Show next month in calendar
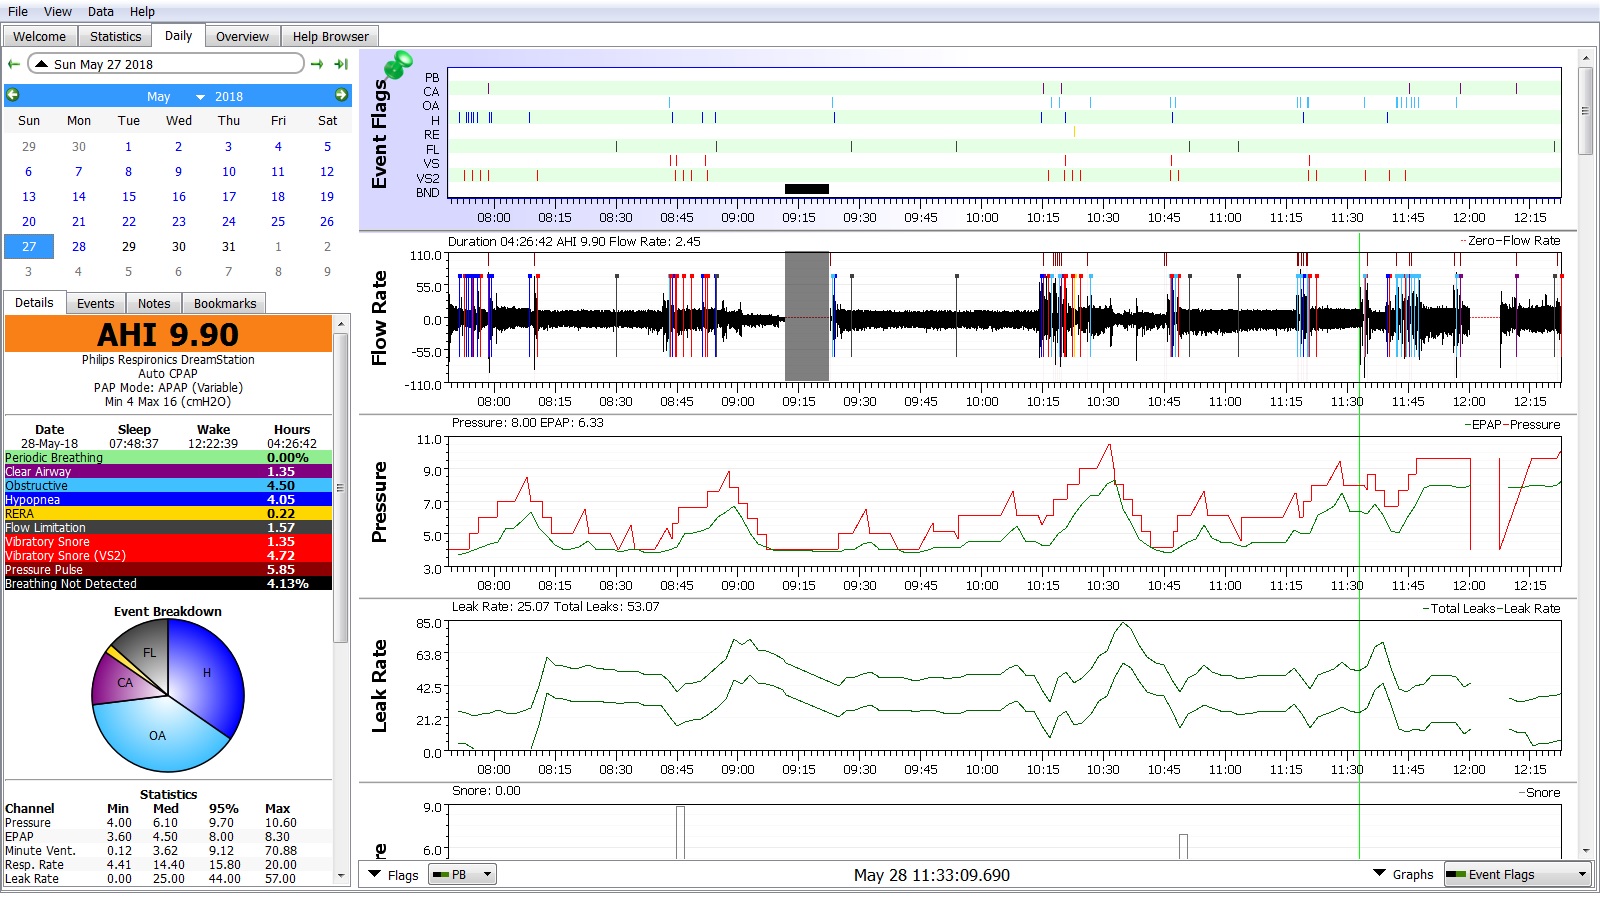This screenshot has width=1600, height=900. 342,95
